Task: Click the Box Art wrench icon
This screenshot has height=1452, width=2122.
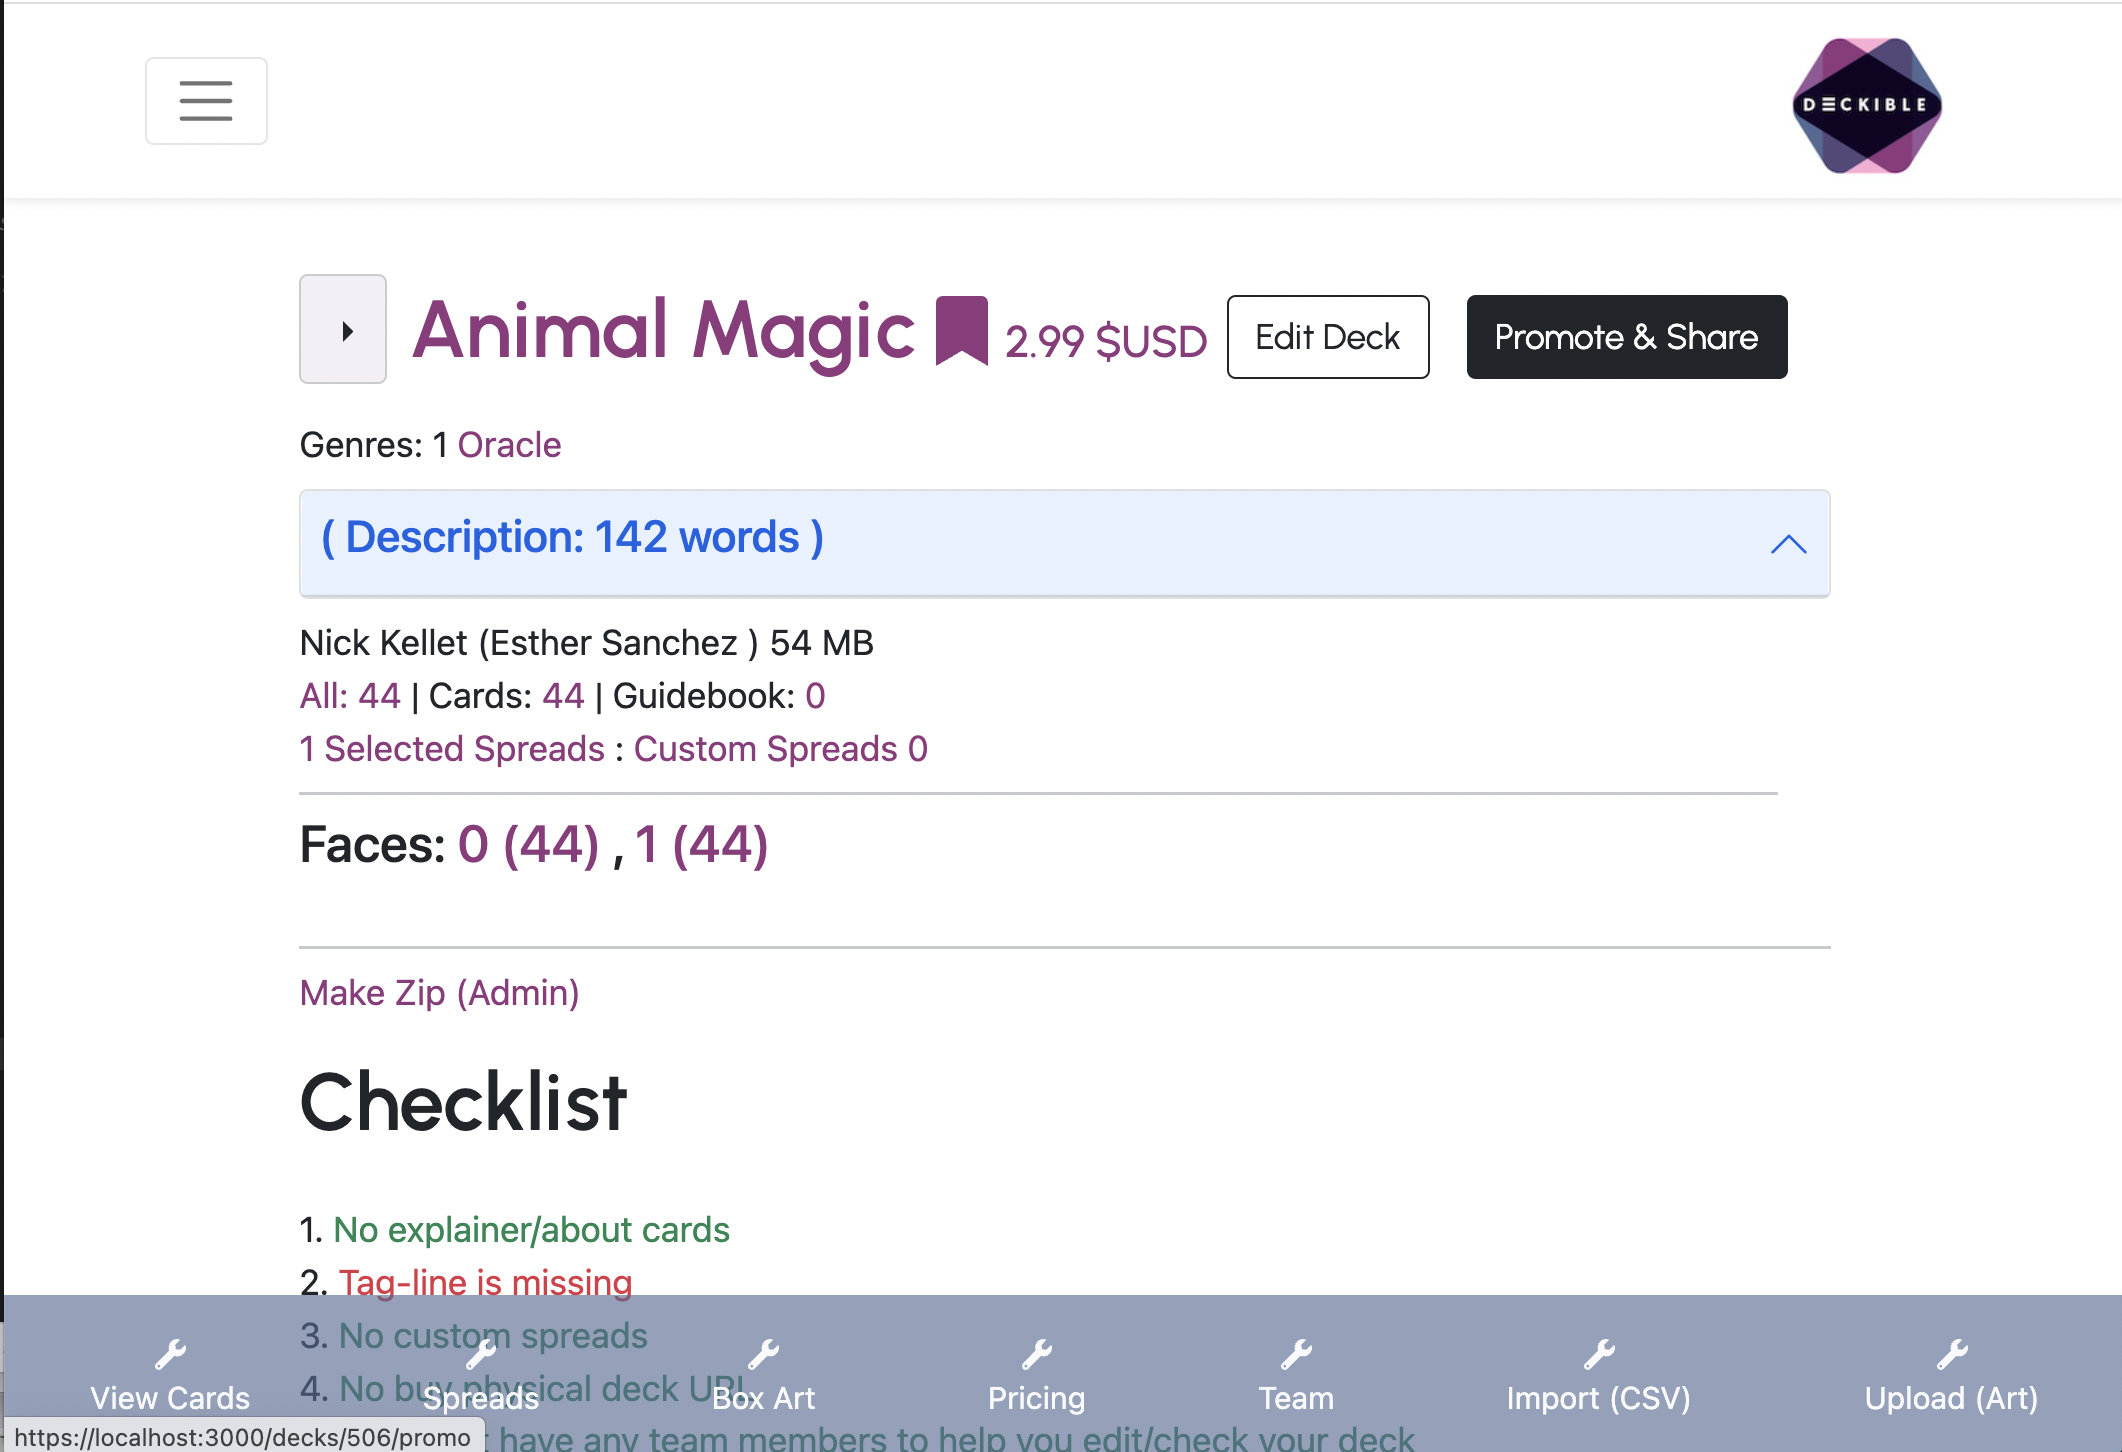Action: [x=763, y=1354]
